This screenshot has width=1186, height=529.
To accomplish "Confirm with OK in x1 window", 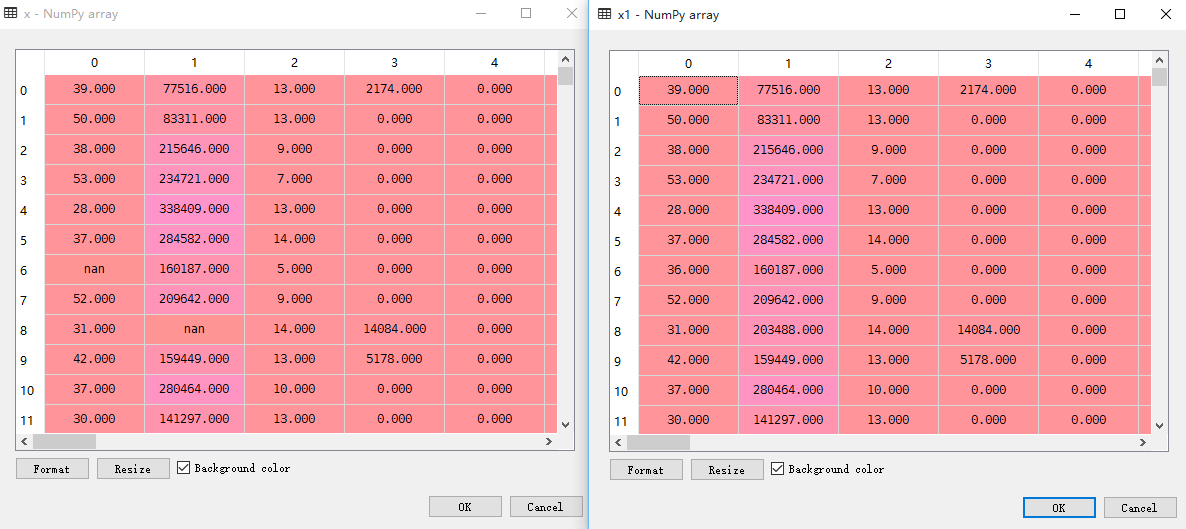I will pos(1059,507).
